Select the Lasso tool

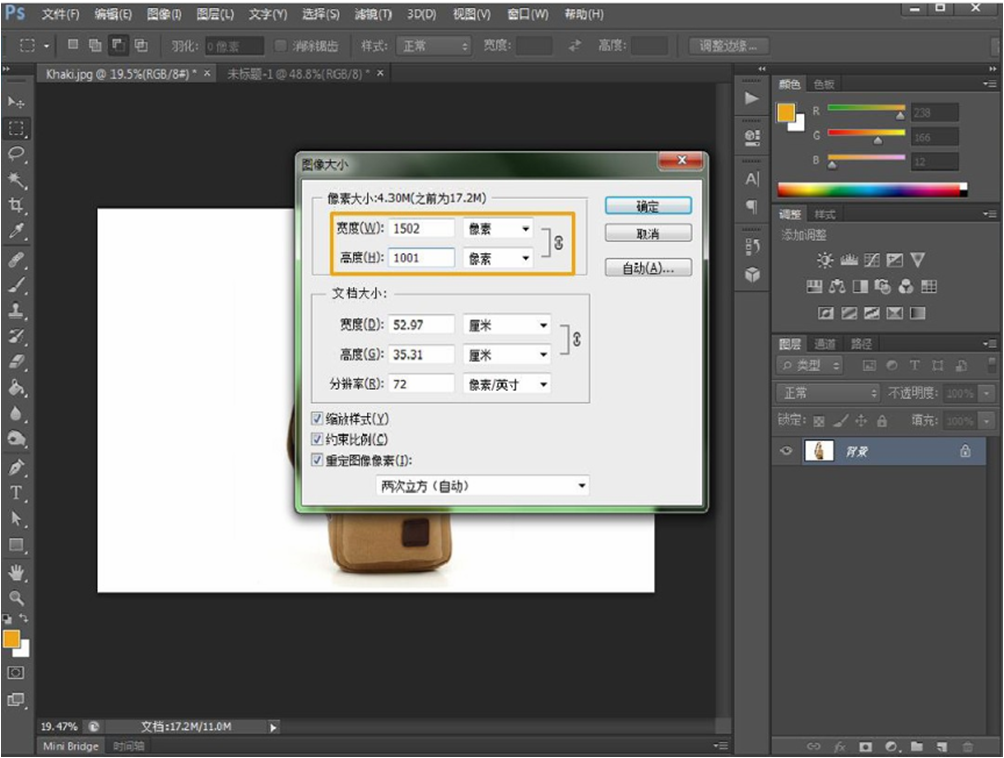point(17,154)
